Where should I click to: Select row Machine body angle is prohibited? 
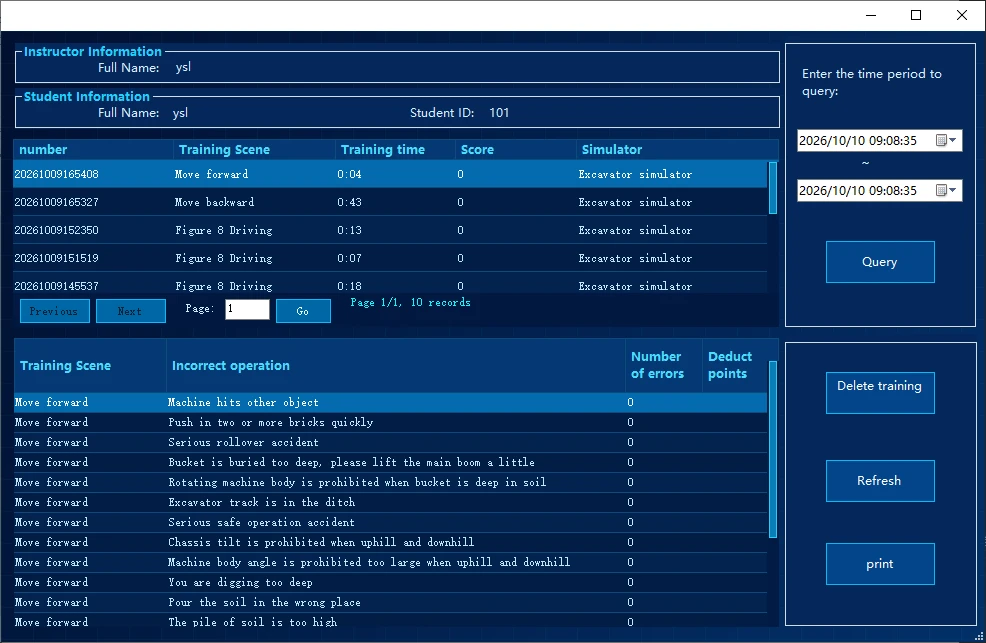click(x=390, y=563)
